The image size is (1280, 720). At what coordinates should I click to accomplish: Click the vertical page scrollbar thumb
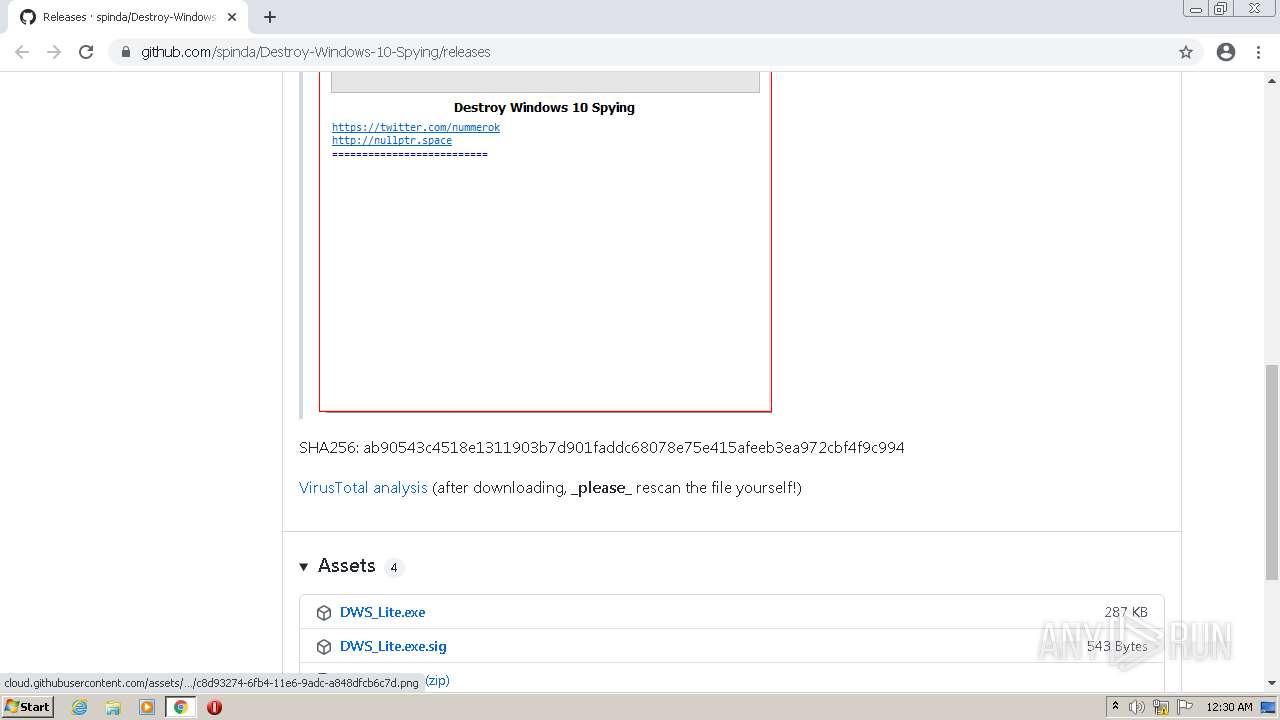point(1272,472)
